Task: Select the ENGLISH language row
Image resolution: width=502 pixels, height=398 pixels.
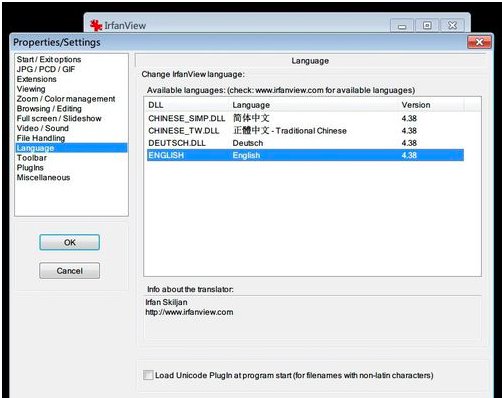Action: (305, 155)
